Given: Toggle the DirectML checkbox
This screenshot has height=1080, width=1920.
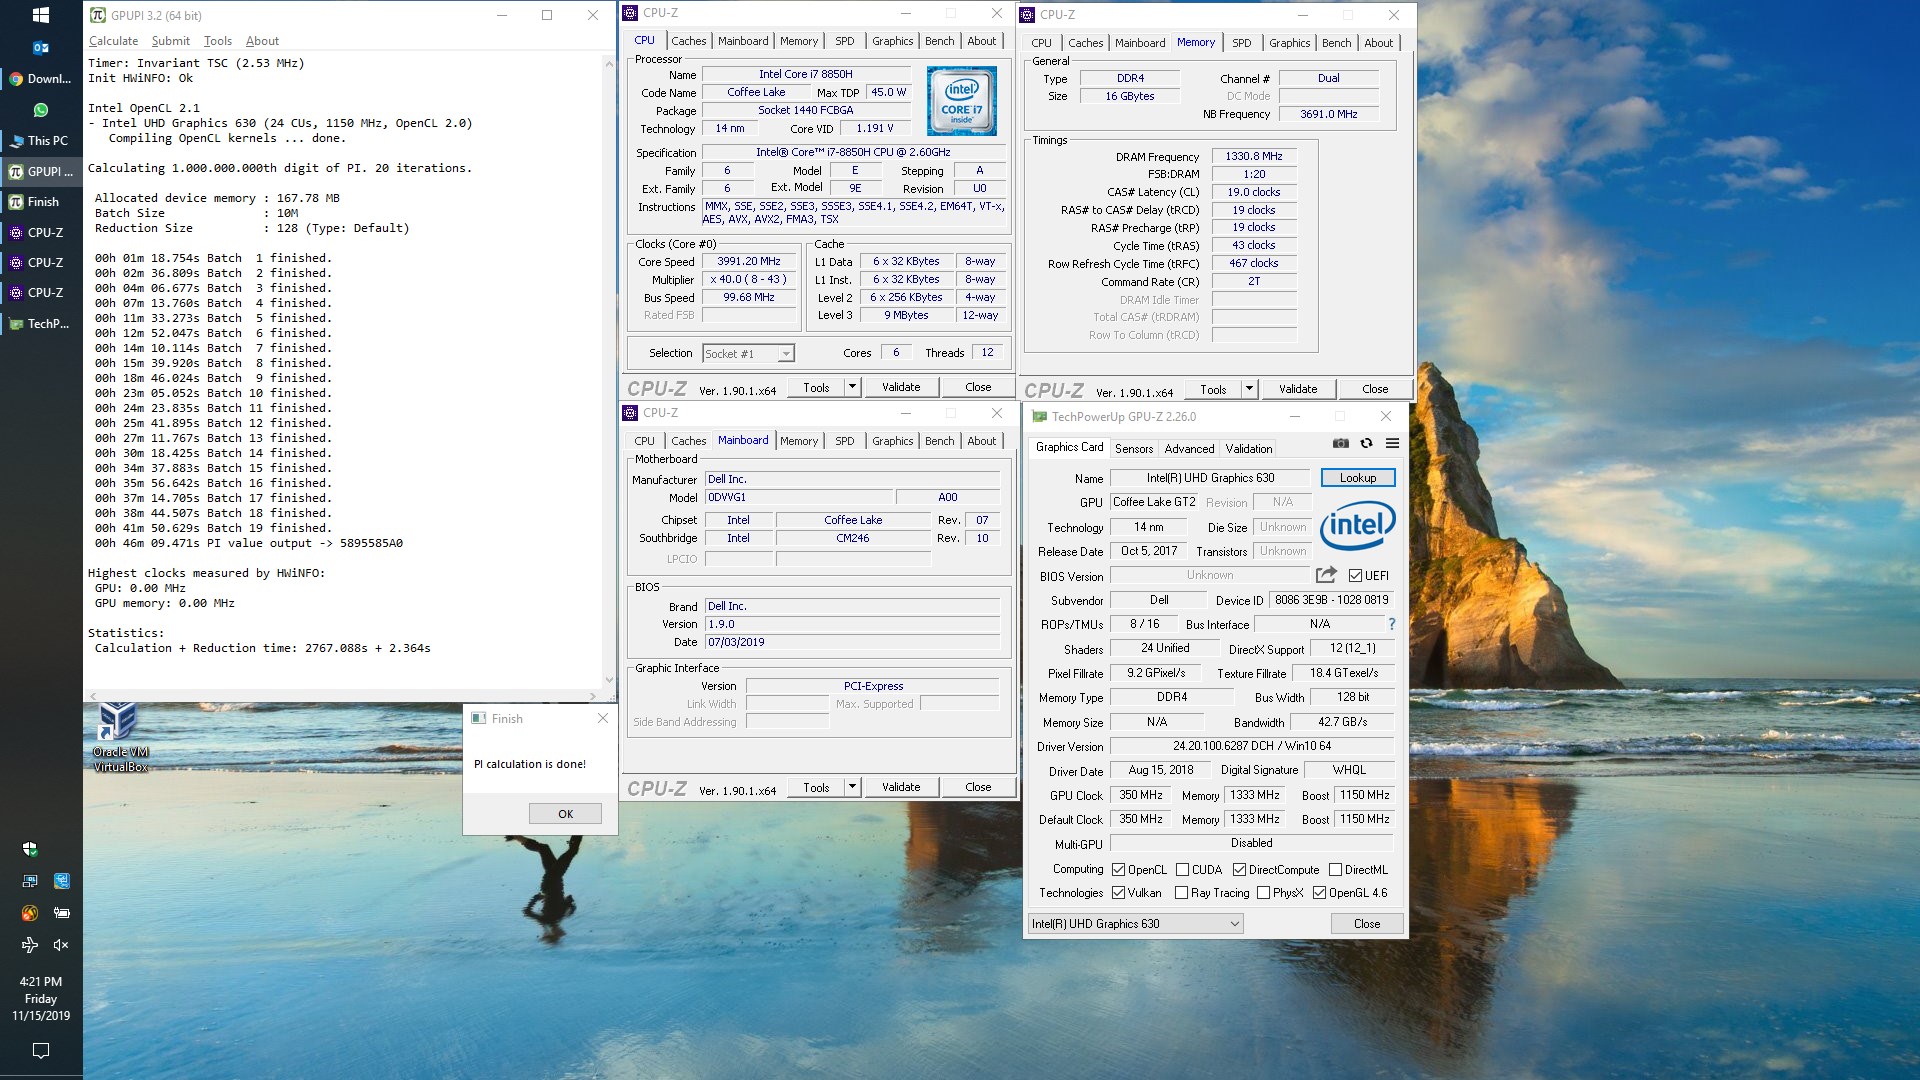Looking at the screenshot, I should (x=1335, y=870).
